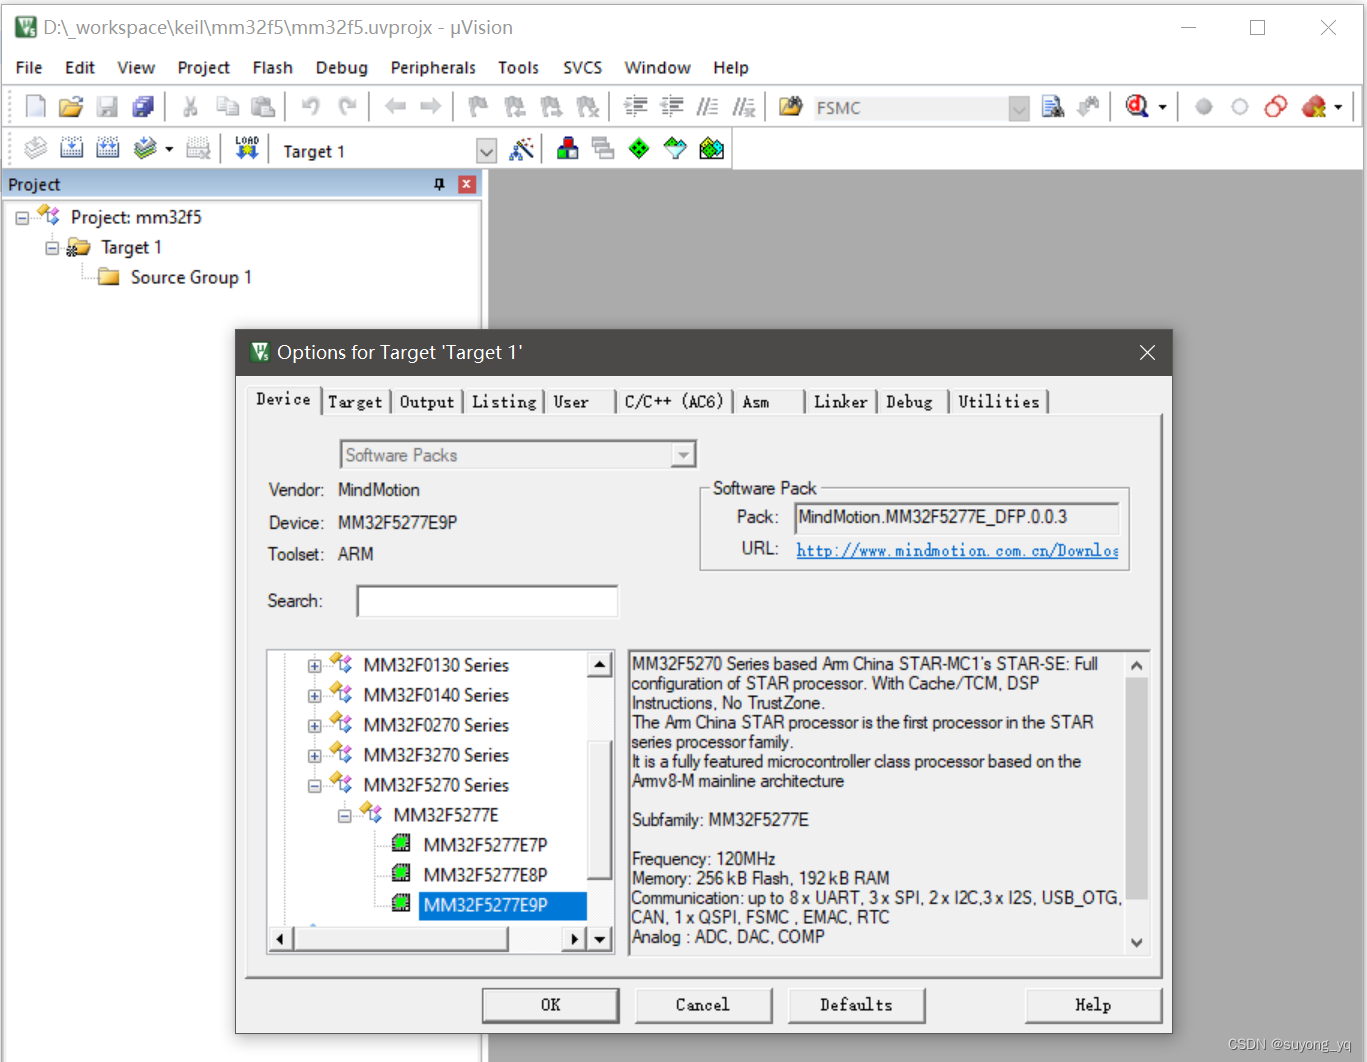
Task: Switch to the C/C++ (AC6) tab
Action: pos(673,402)
